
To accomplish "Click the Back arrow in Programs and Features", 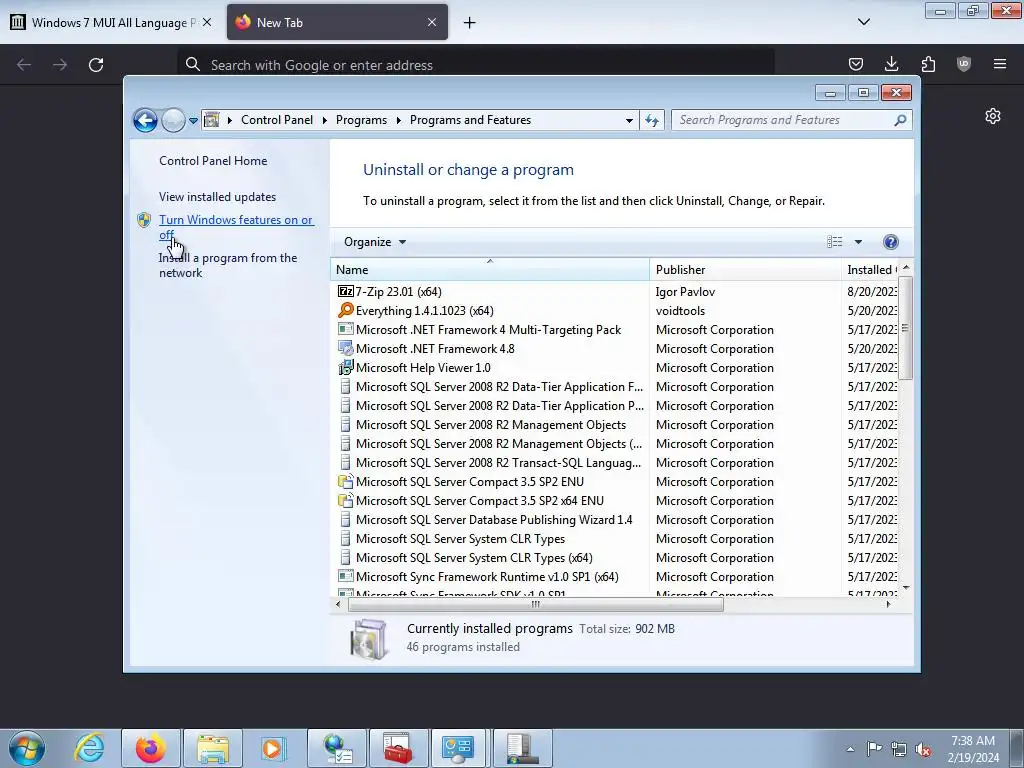I will (145, 120).
